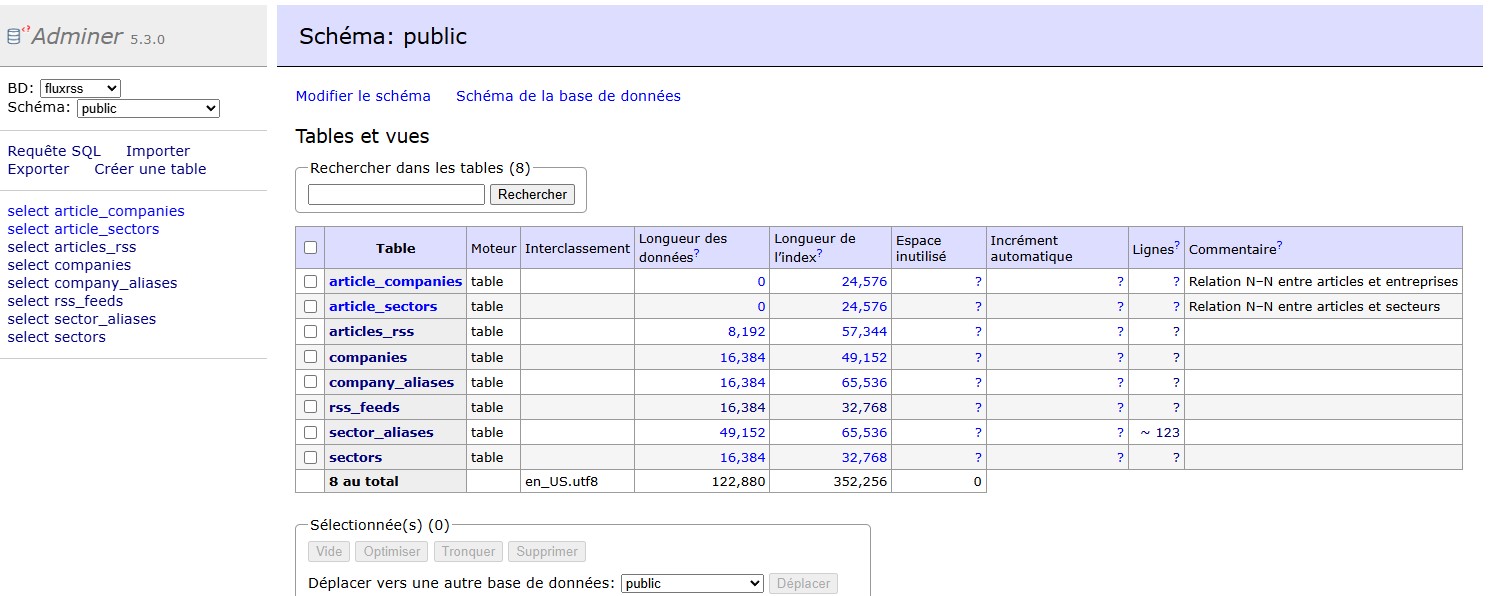This screenshot has height=596, width=1498.
Task: Check the sector_aliases row checkbox
Action: (x=310, y=432)
